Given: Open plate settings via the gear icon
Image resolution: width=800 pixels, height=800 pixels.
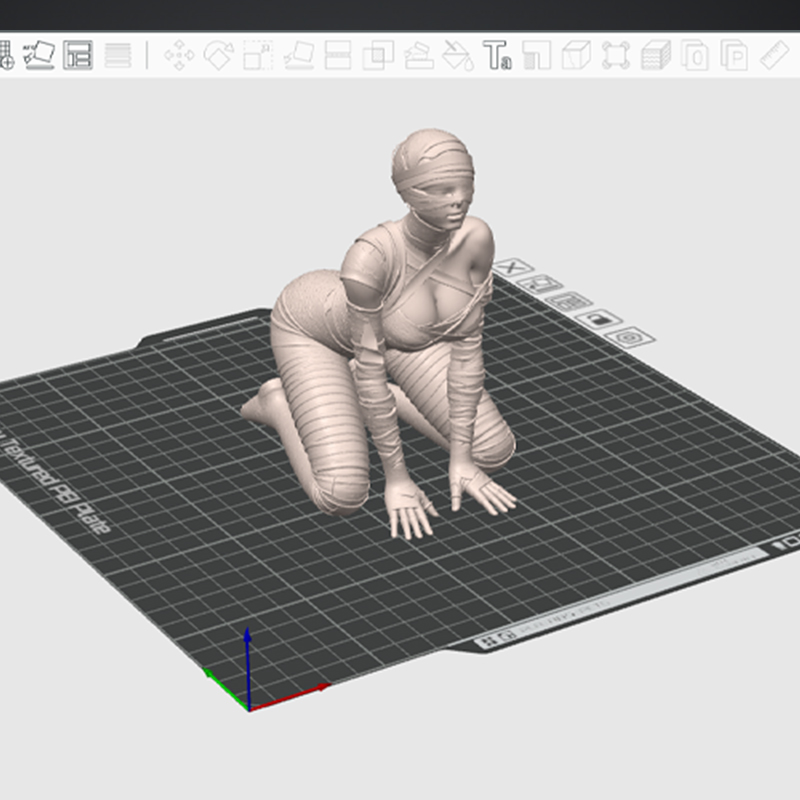Looking at the screenshot, I should (630, 337).
